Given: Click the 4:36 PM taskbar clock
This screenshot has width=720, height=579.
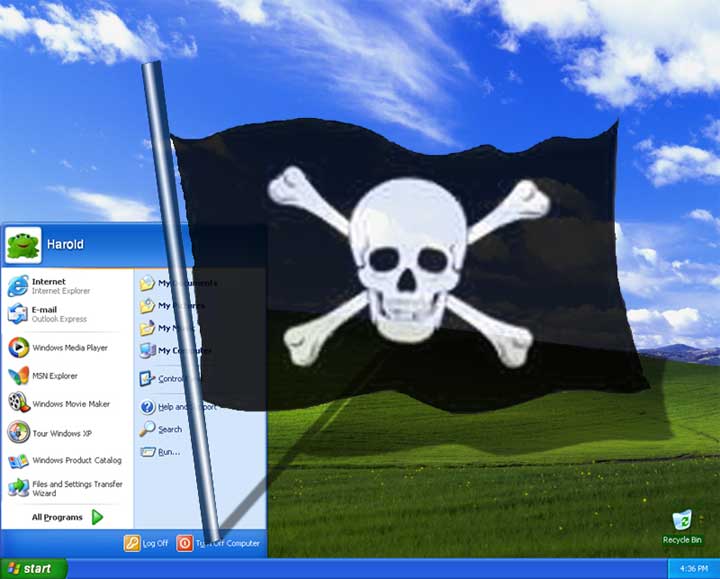Looking at the screenshot, I should pyautogui.click(x=694, y=569).
